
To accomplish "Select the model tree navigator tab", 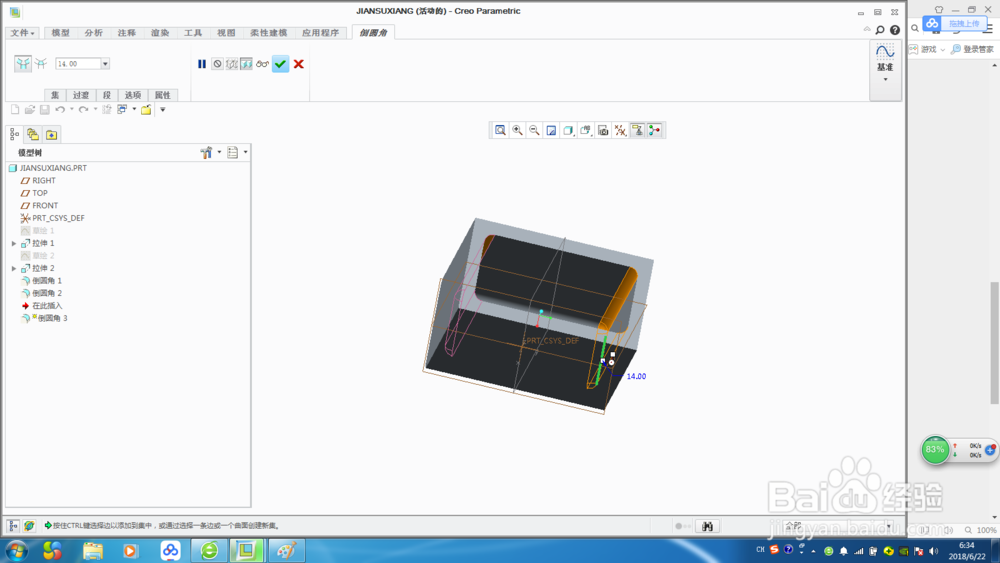I will pyautogui.click(x=15, y=135).
